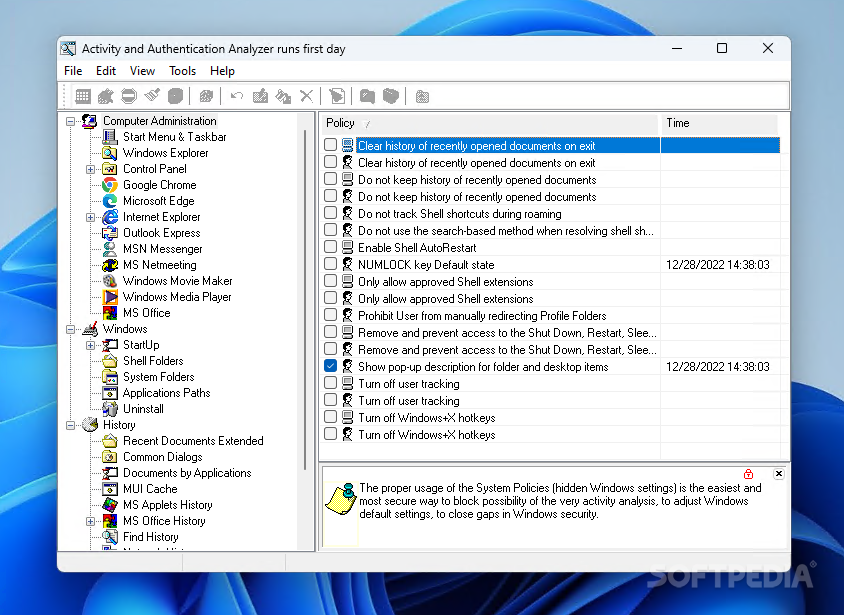Click the last folder toolbar icon
This screenshot has width=844, height=615.
pos(423,97)
